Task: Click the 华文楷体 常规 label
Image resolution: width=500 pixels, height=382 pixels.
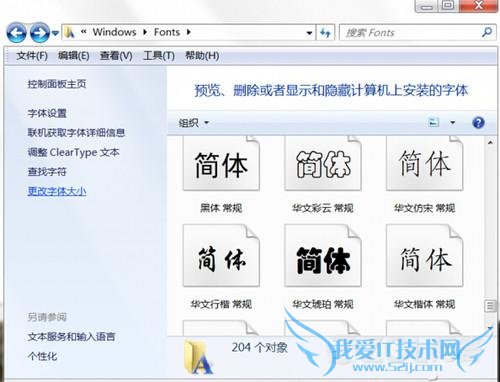Action: 424,304
